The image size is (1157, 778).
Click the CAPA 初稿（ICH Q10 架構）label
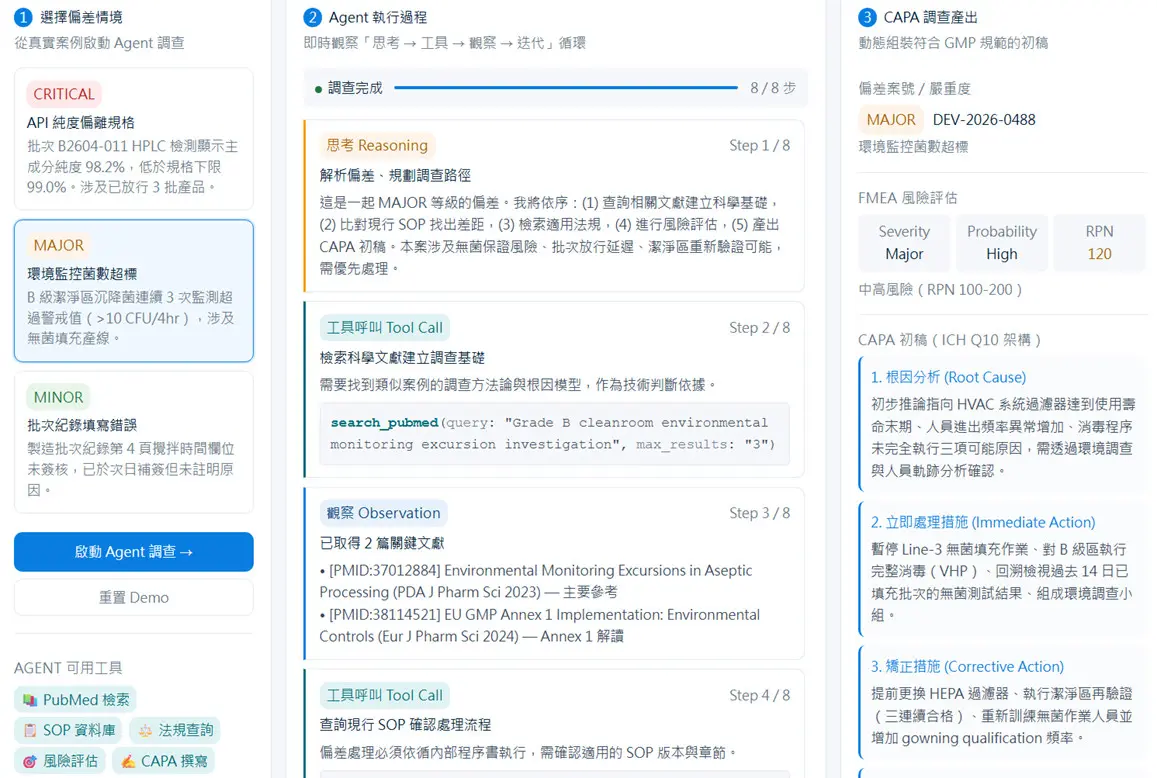(x=950, y=340)
